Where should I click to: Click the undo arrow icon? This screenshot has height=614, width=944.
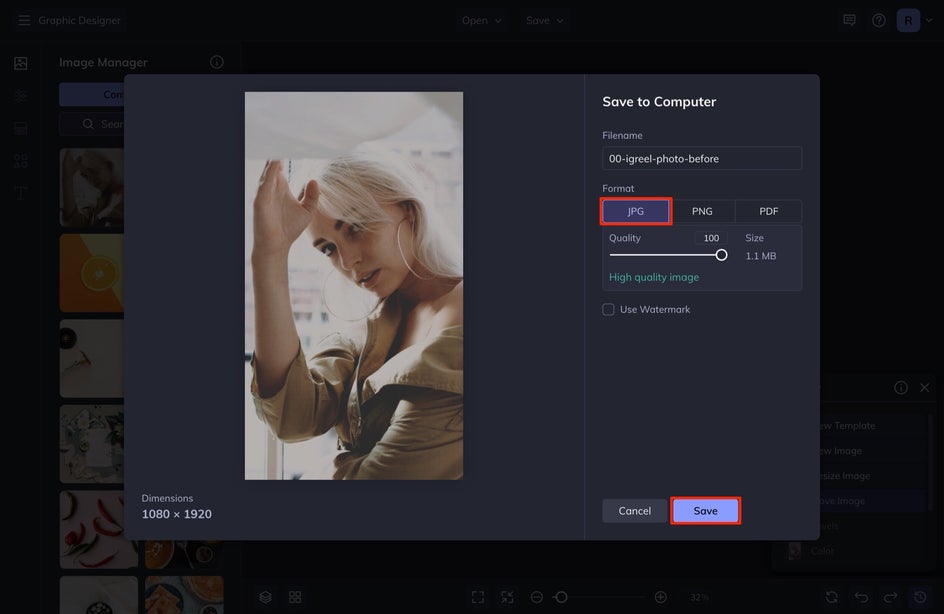[x=861, y=597]
